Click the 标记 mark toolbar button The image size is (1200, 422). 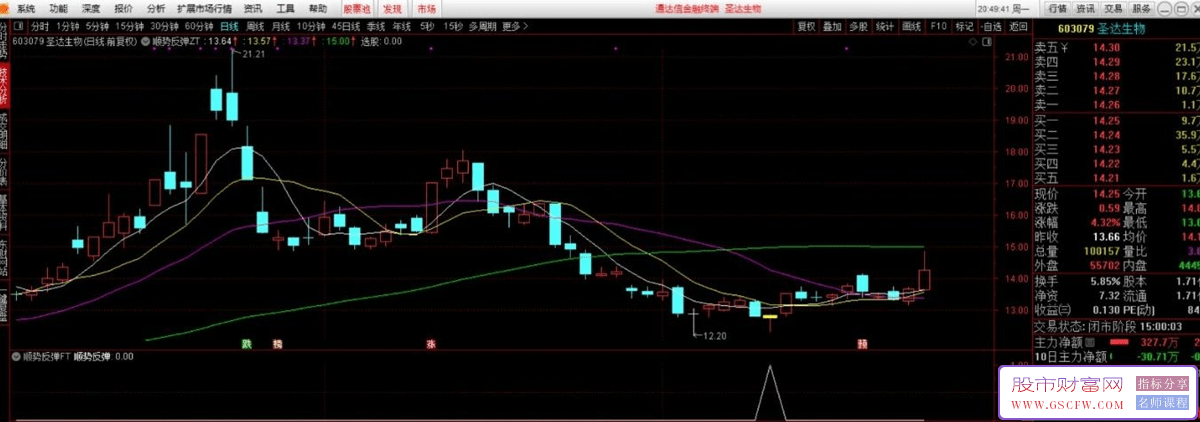(x=964, y=25)
